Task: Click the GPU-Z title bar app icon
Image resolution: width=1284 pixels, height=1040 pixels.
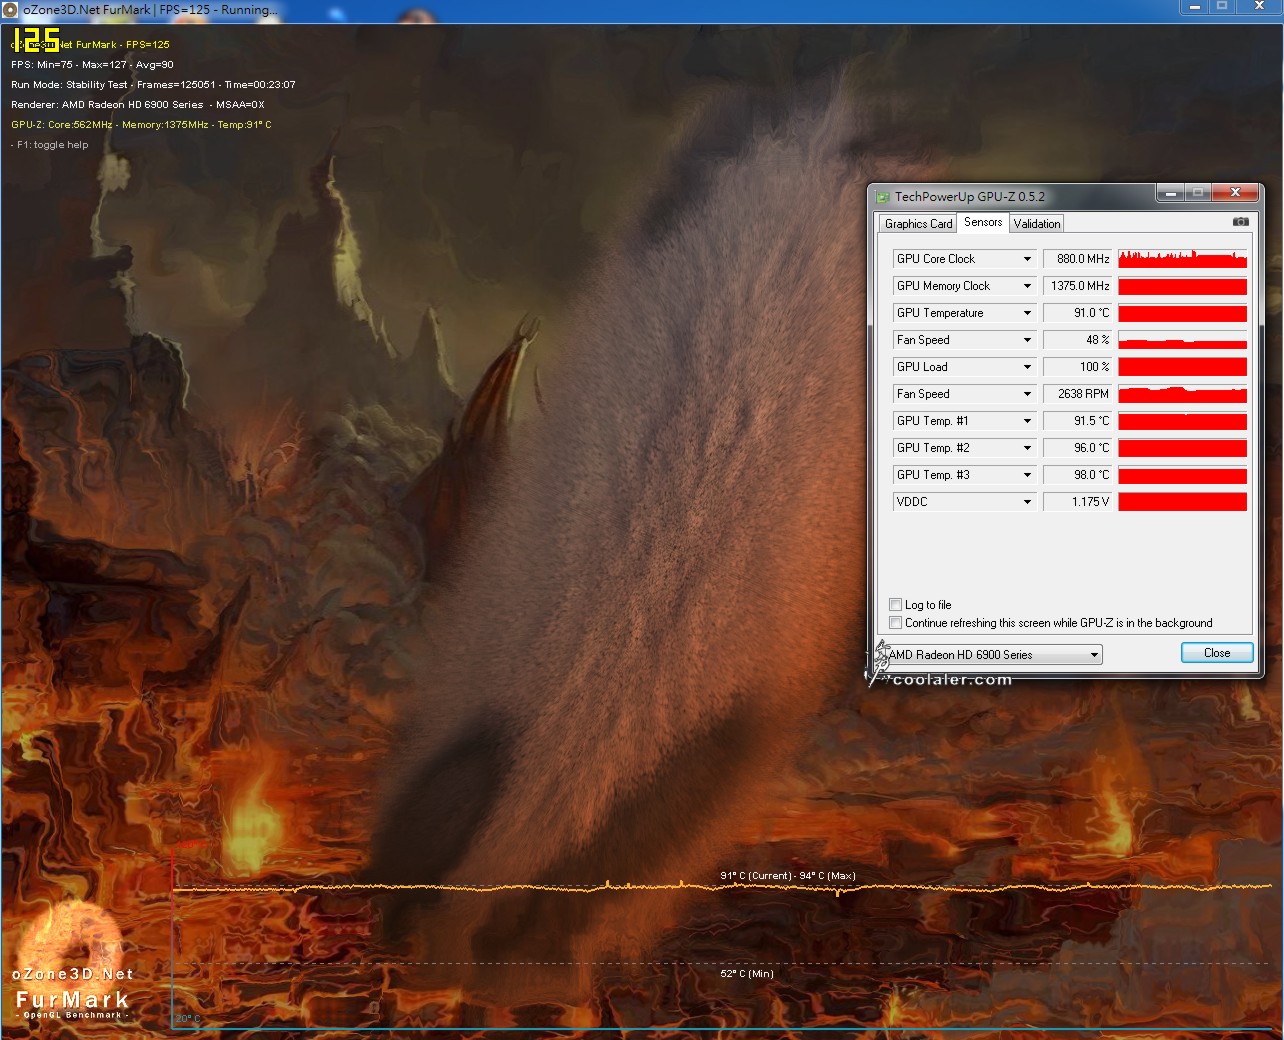Action: tap(882, 197)
